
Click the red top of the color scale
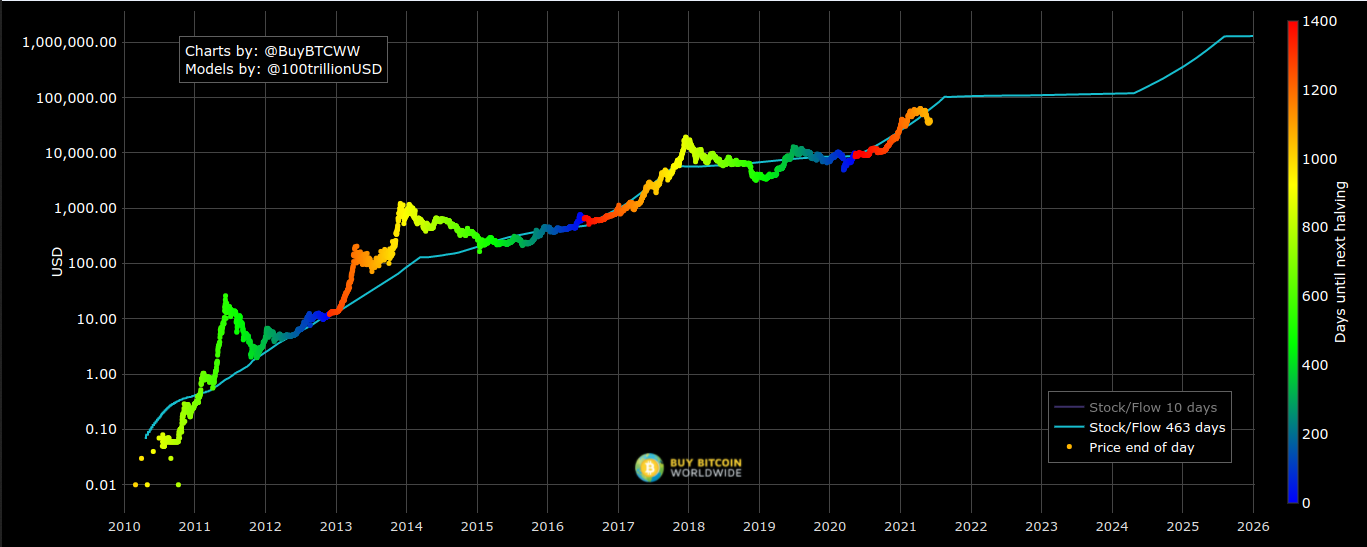coord(1293,25)
